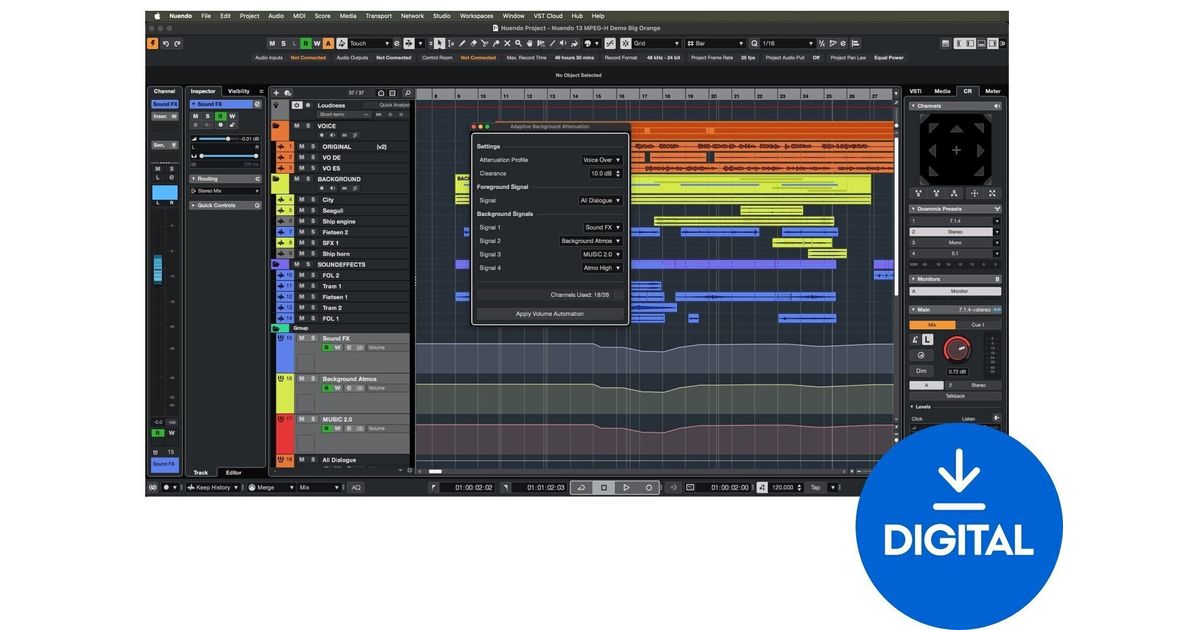Open the track list search magnifier
1200x630 pixels.
click(406, 93)
